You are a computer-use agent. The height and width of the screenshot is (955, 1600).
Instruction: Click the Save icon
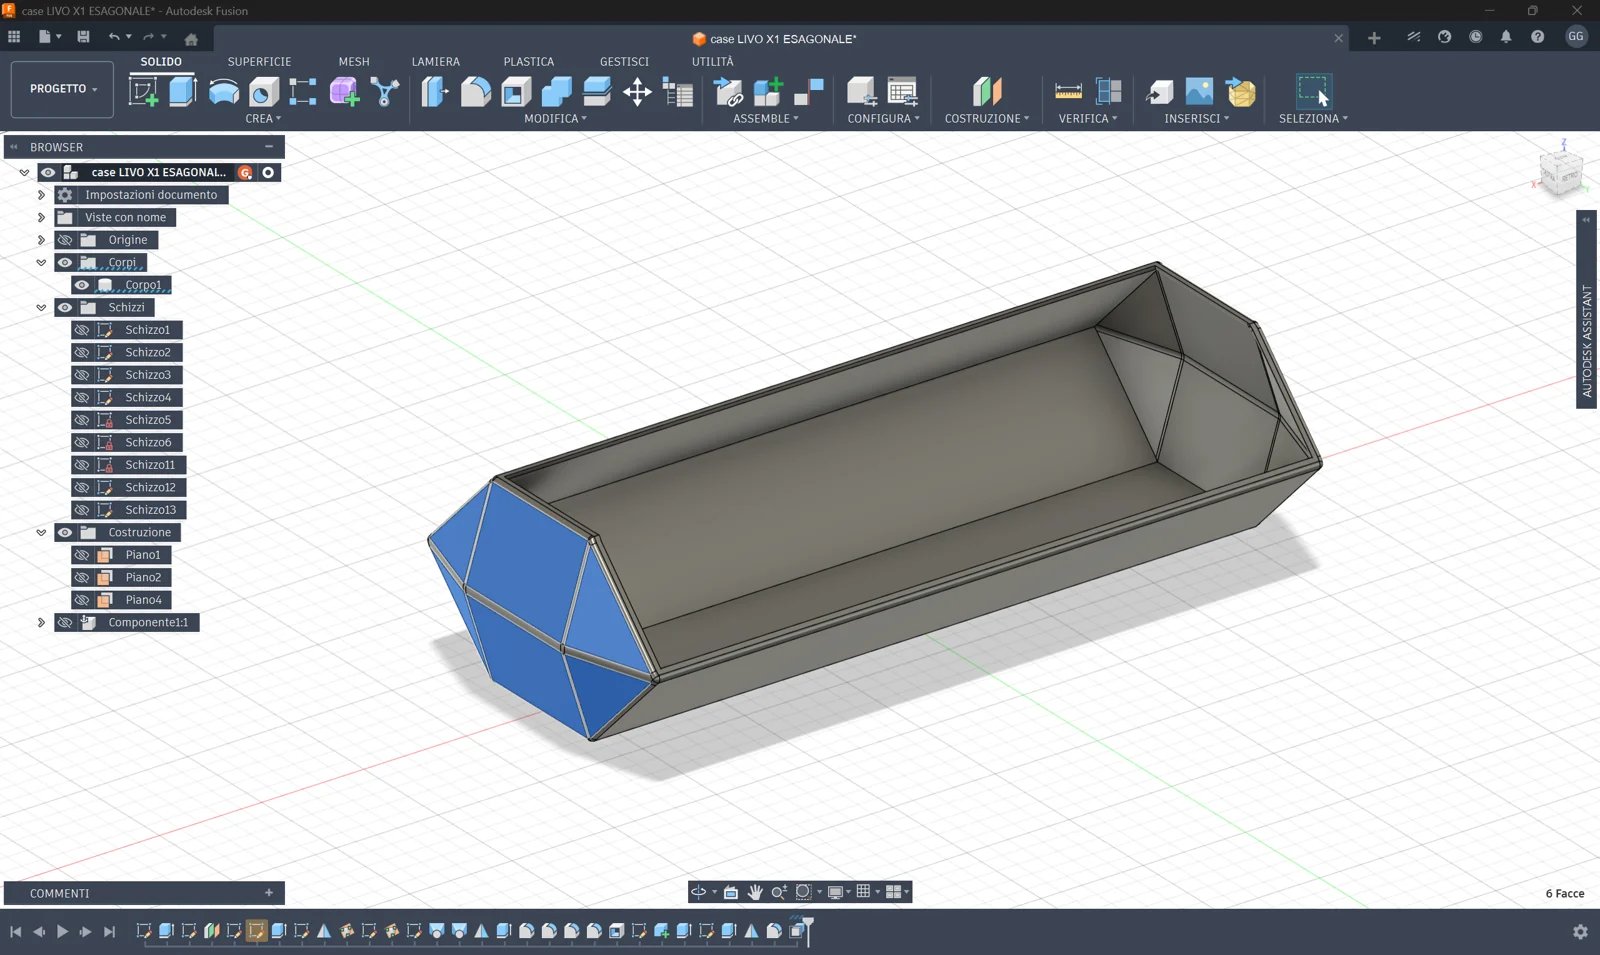[83, 37]
